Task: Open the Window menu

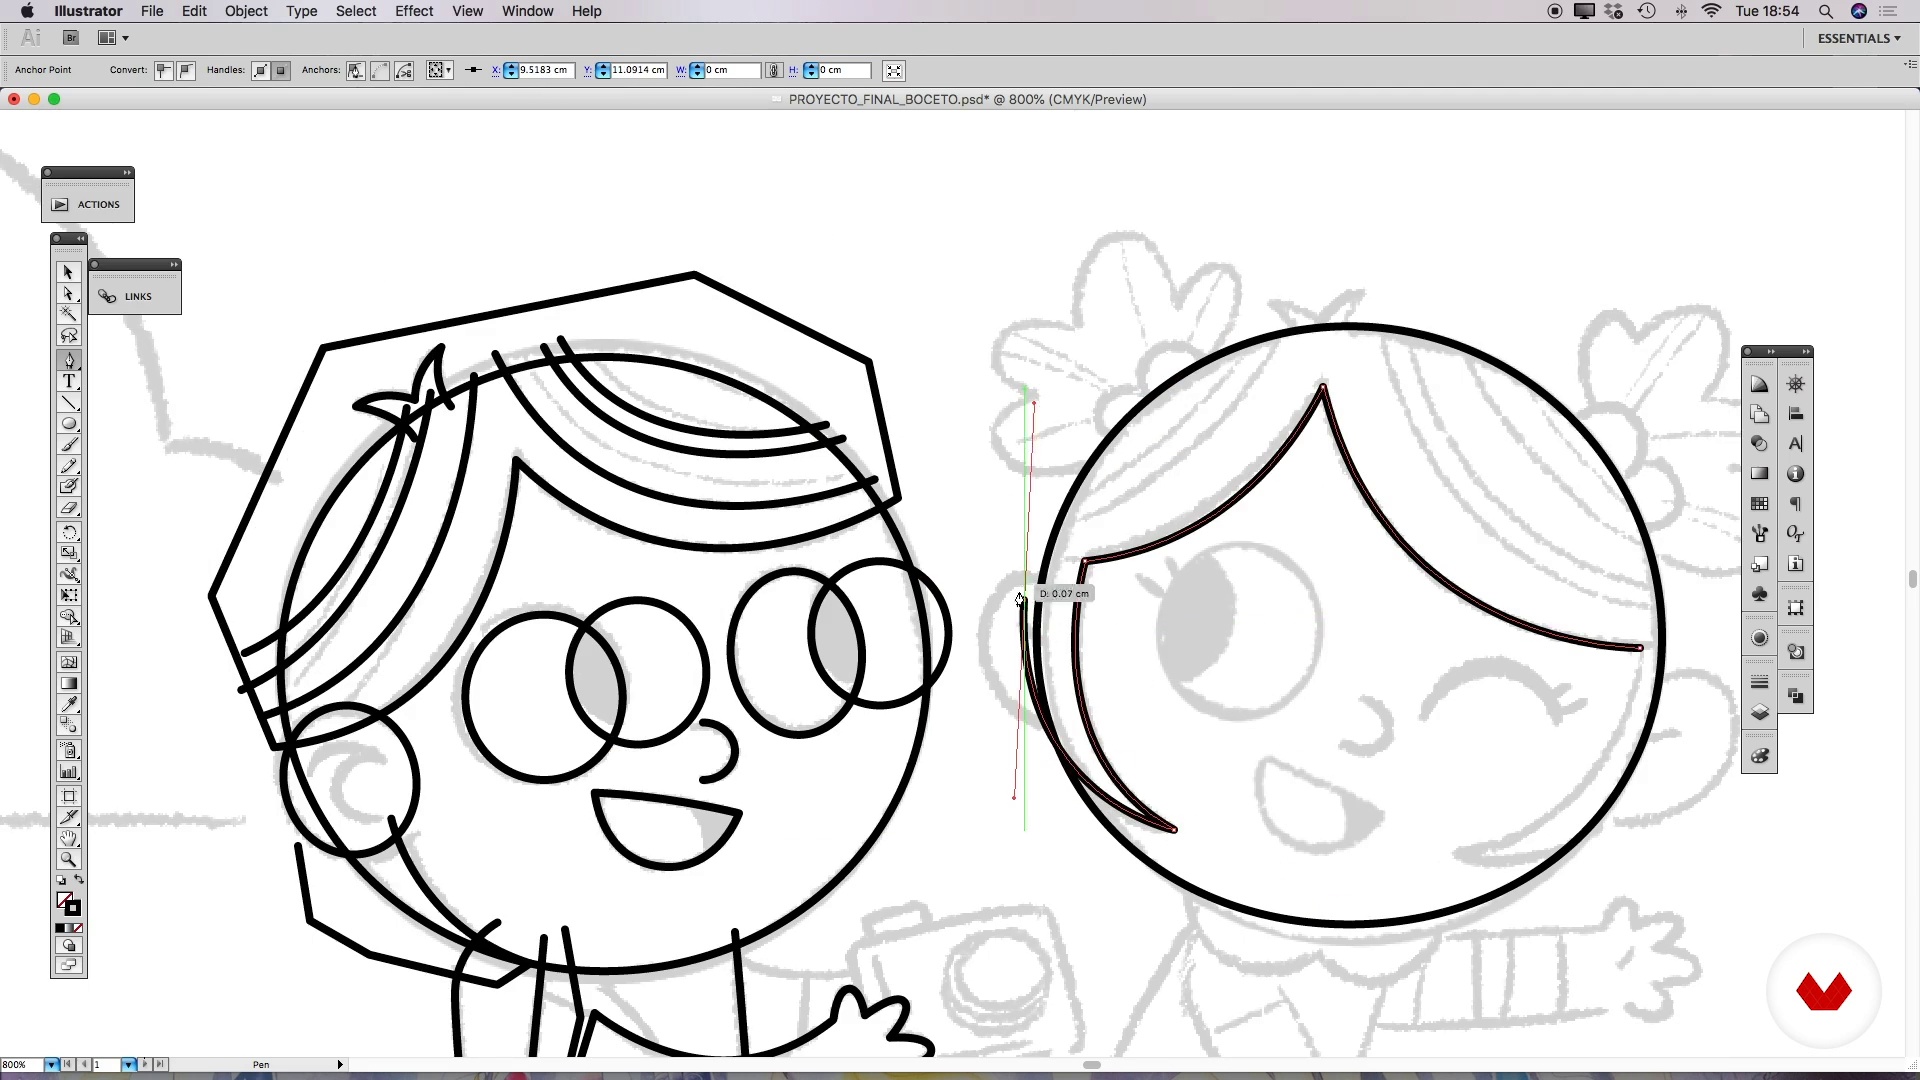Action: [527, 11]
